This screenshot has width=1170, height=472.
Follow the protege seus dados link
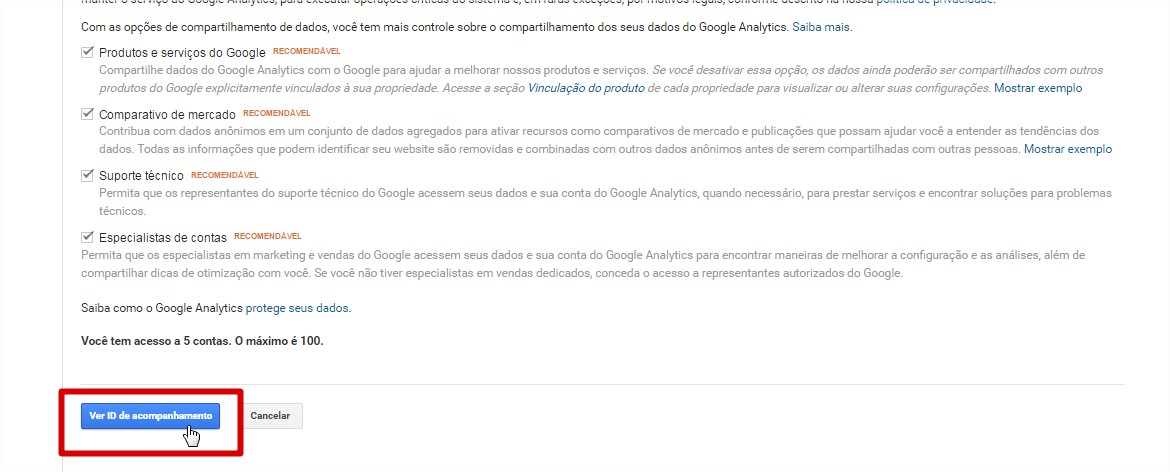296,307
